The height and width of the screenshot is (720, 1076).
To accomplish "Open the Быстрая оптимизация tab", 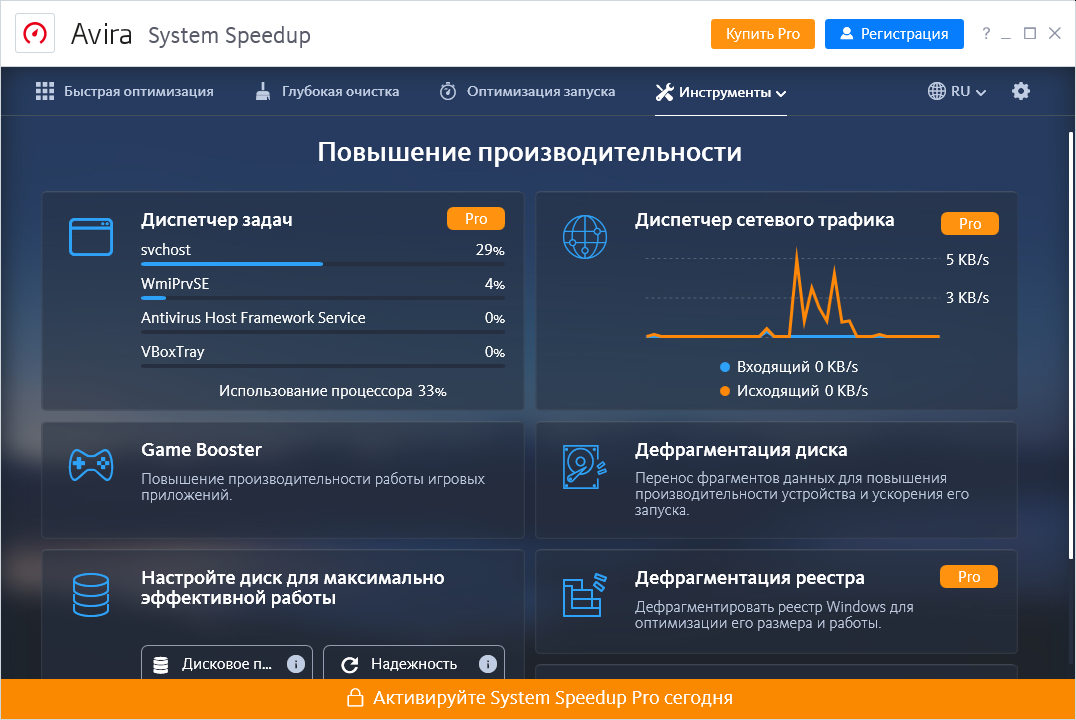I will click(125, 91).
